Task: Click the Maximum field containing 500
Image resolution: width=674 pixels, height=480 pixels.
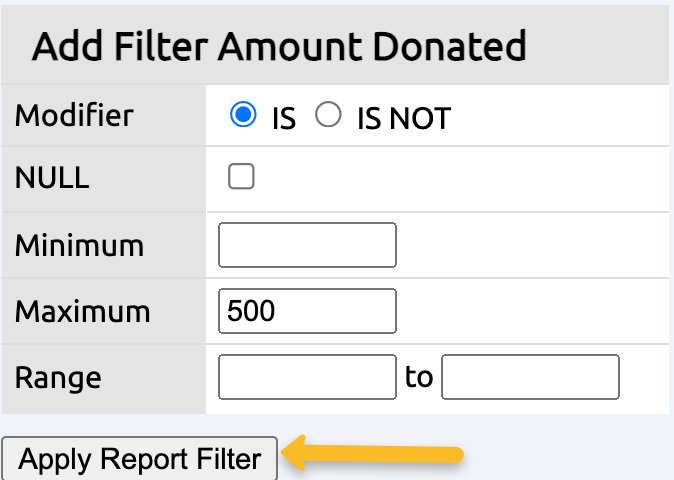Action: pos(307,311)
